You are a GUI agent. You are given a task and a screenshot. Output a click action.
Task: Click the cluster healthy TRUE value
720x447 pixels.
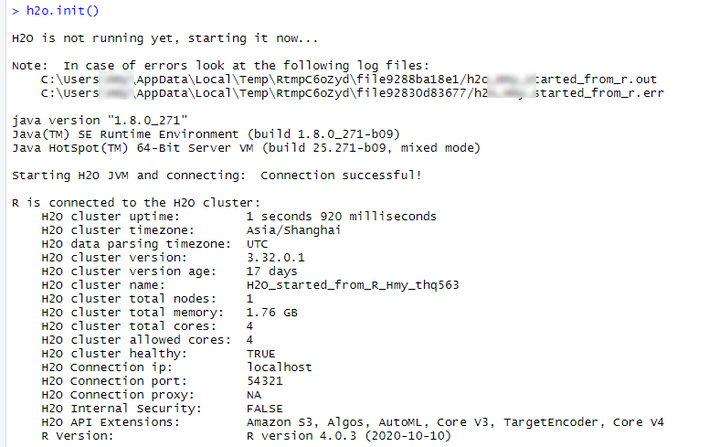(x=261, y=353)
